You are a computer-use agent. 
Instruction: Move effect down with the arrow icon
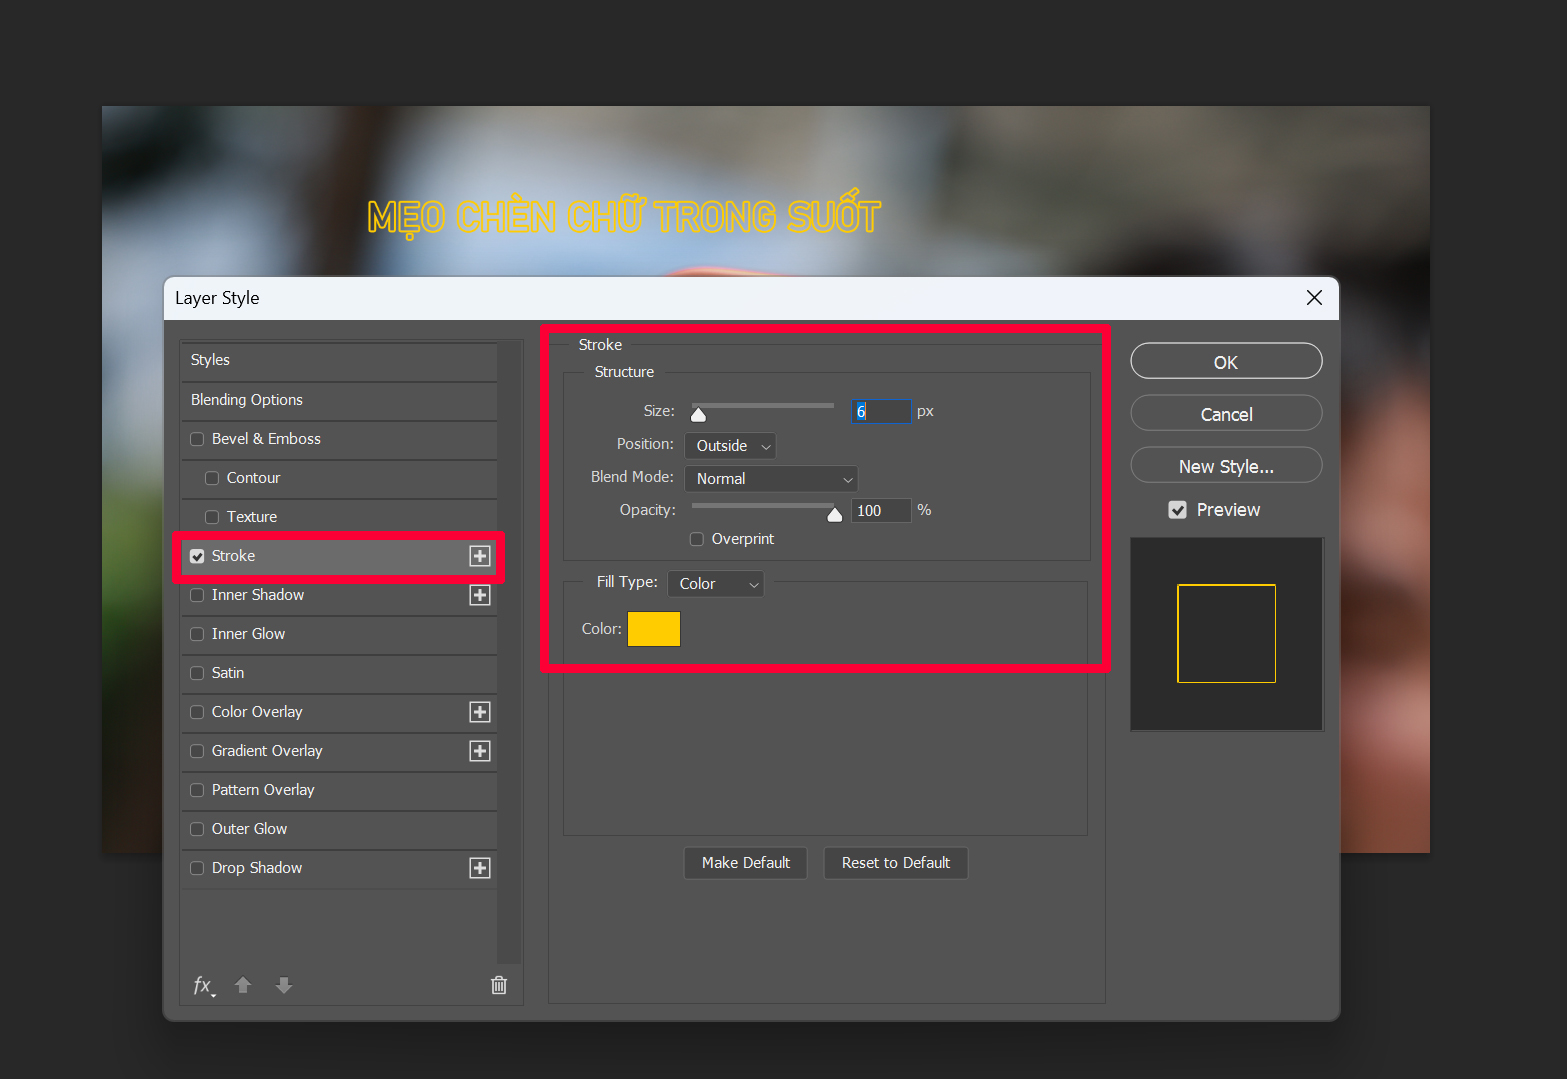(x=283, y=985)
